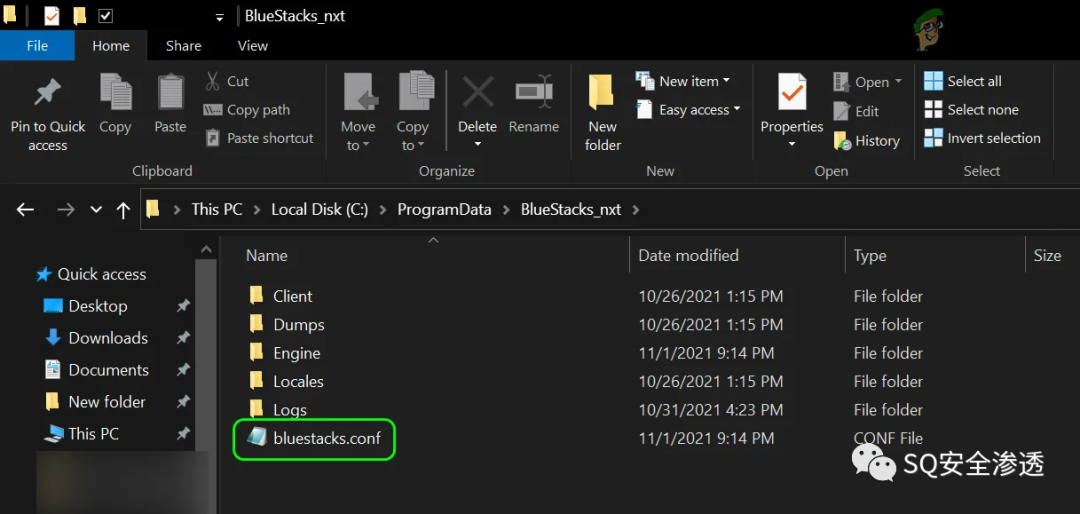1080x514 pixels.
Task: Click the Cut scissors button
Action: tap(227, 81)
